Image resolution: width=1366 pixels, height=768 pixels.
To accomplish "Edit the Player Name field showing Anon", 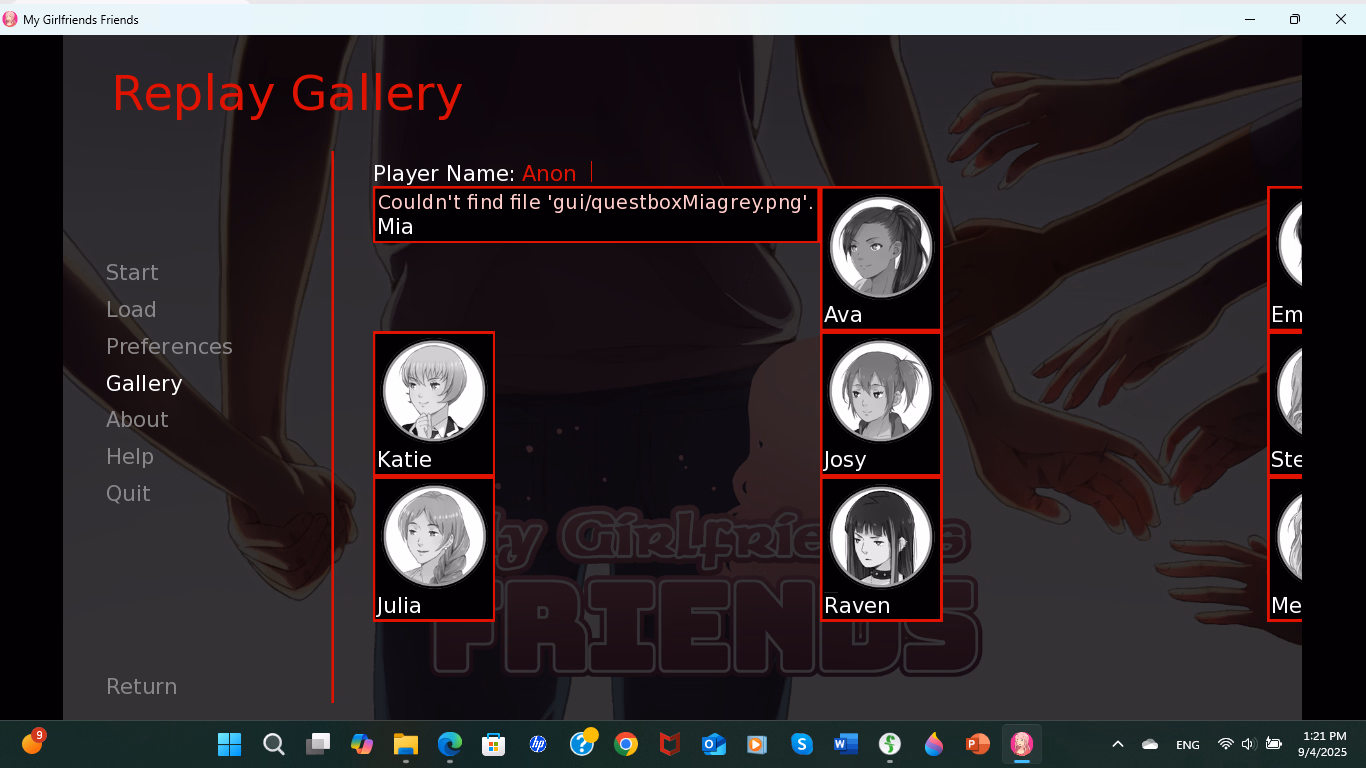I will click(549, 173).
